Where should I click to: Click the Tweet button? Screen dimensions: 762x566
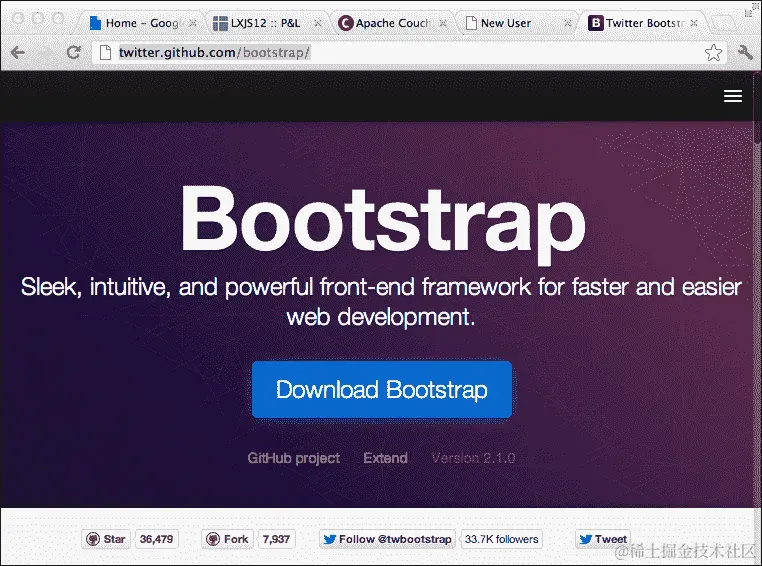click(603, 539)
